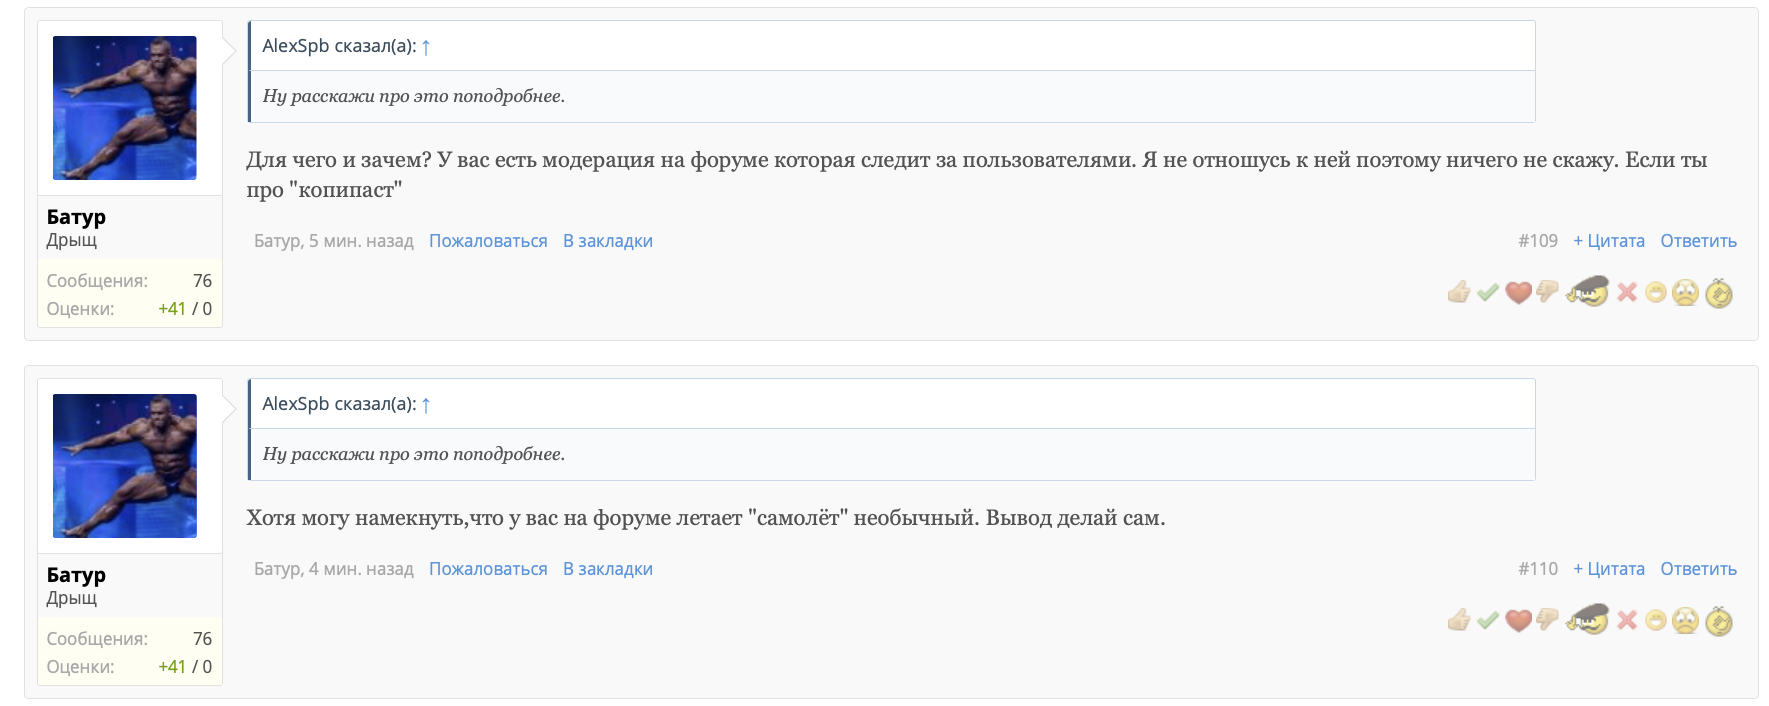Select the mustached cap smiley on post #110
1769x706 pixels.
[1587, 620]
